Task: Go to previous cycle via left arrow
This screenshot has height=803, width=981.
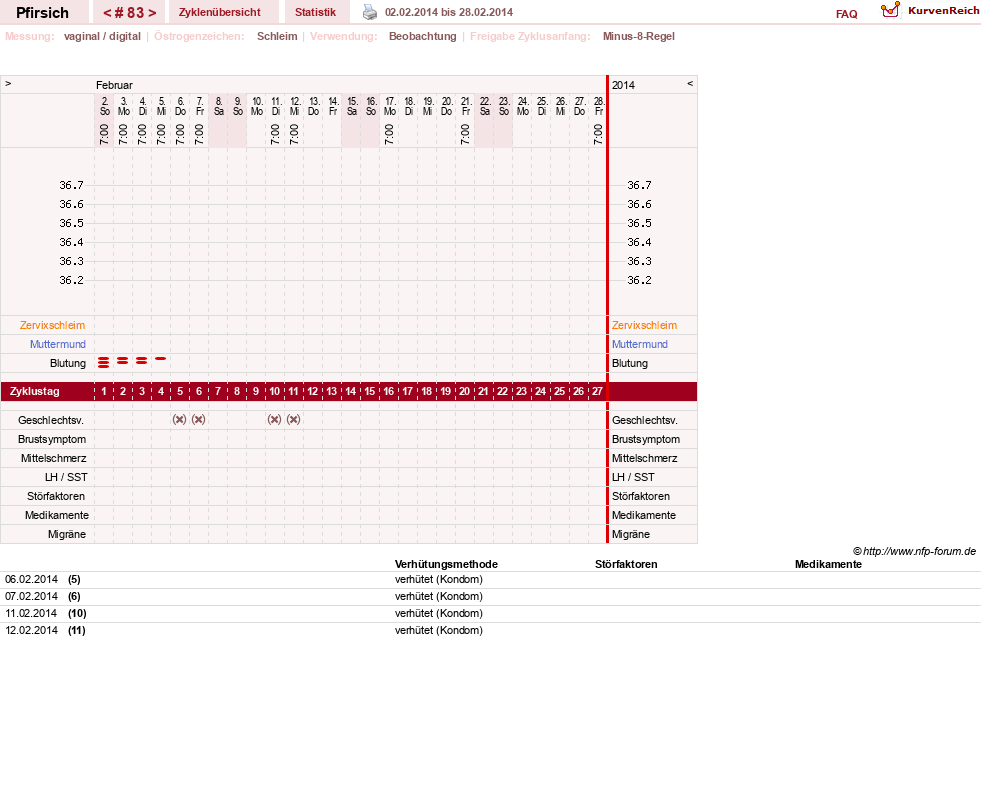Action: [x=107, y=13]
